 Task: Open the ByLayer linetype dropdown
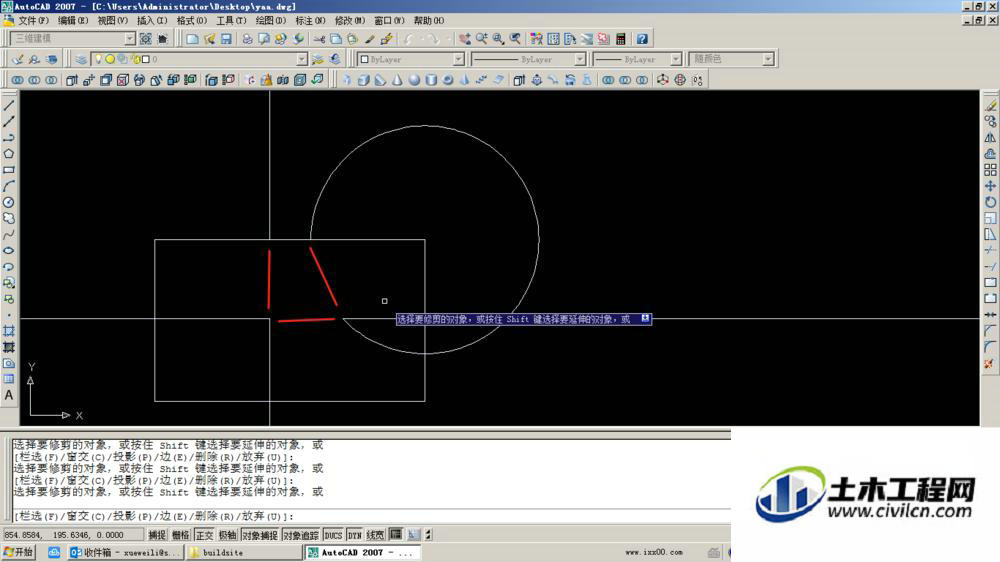(580, 59)
